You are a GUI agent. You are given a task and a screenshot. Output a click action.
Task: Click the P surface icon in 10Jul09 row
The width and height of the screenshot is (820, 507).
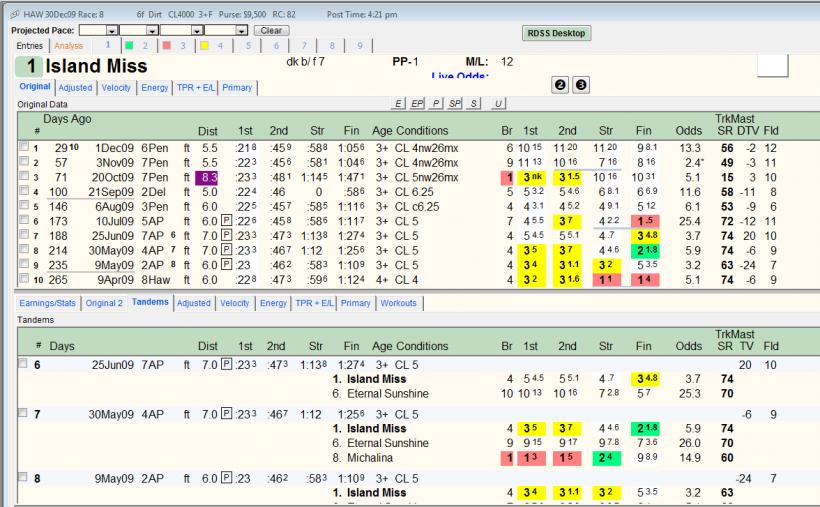pyautogui.click(x=226, y=221)
